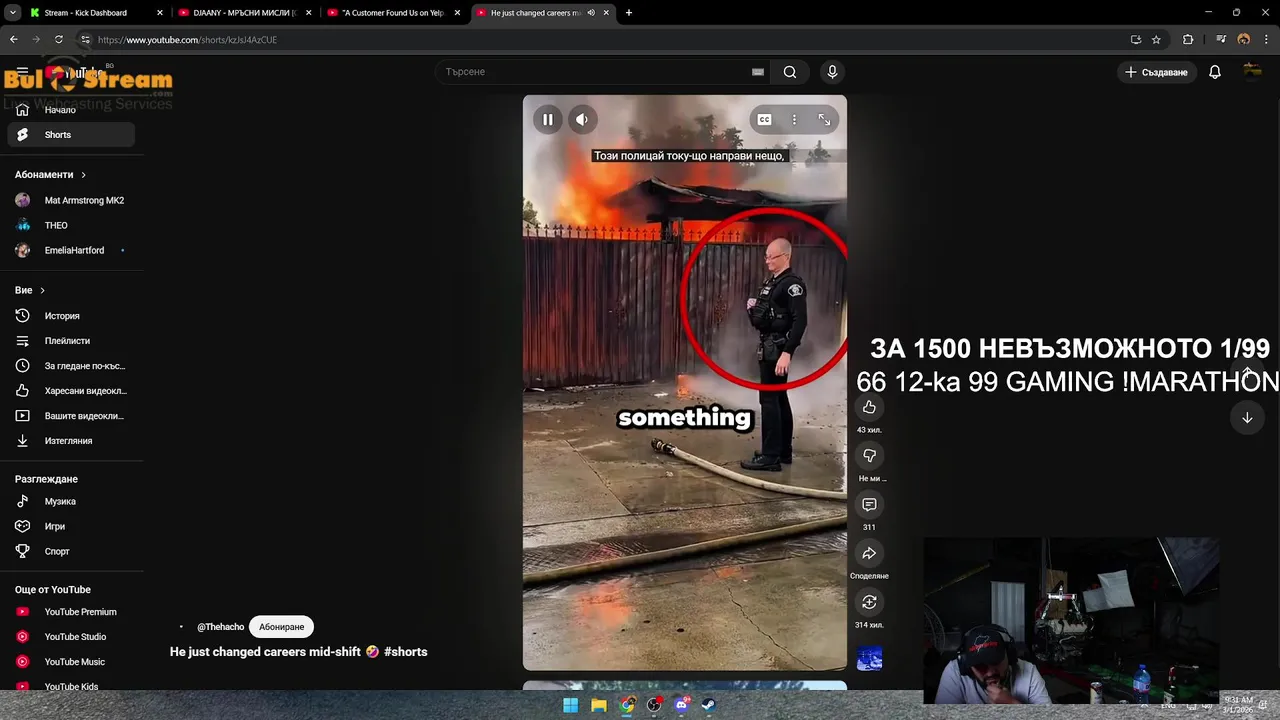
Task: Open the browser extensions puzzle icon
Action: point(1188,40)
